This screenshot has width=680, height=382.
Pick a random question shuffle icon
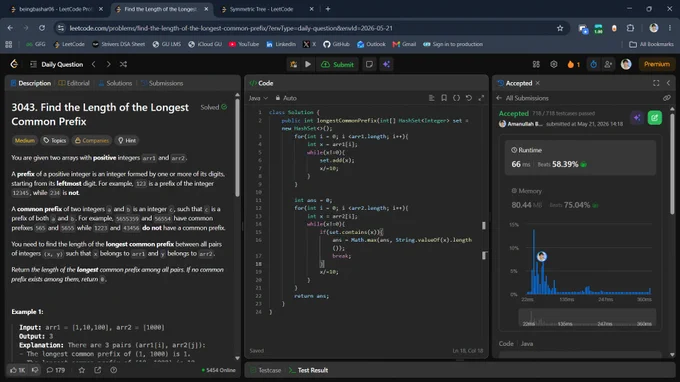(x=123, y=64)
